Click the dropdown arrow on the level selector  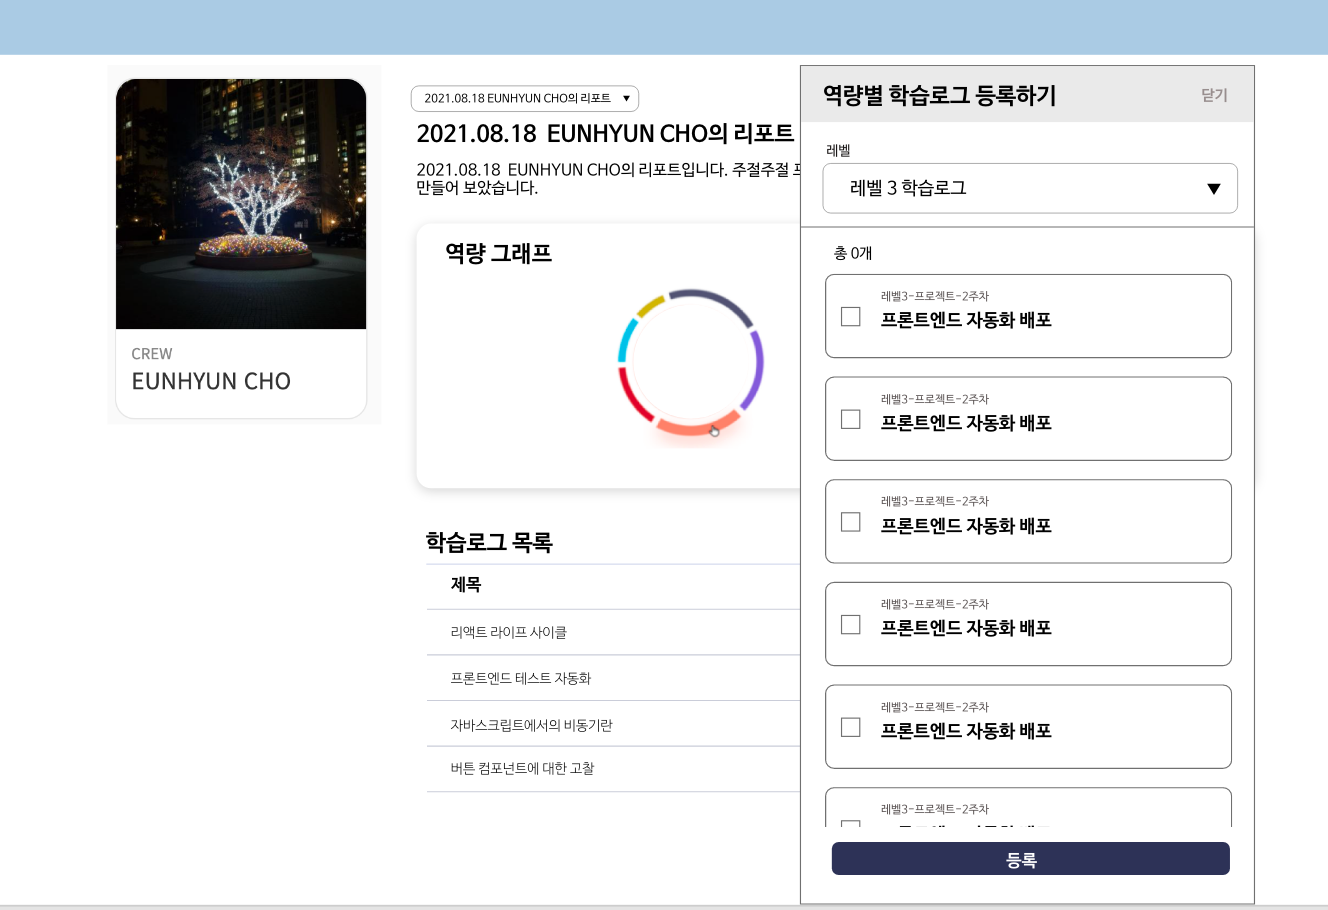pyautogui.click(x=1214, y=188)
